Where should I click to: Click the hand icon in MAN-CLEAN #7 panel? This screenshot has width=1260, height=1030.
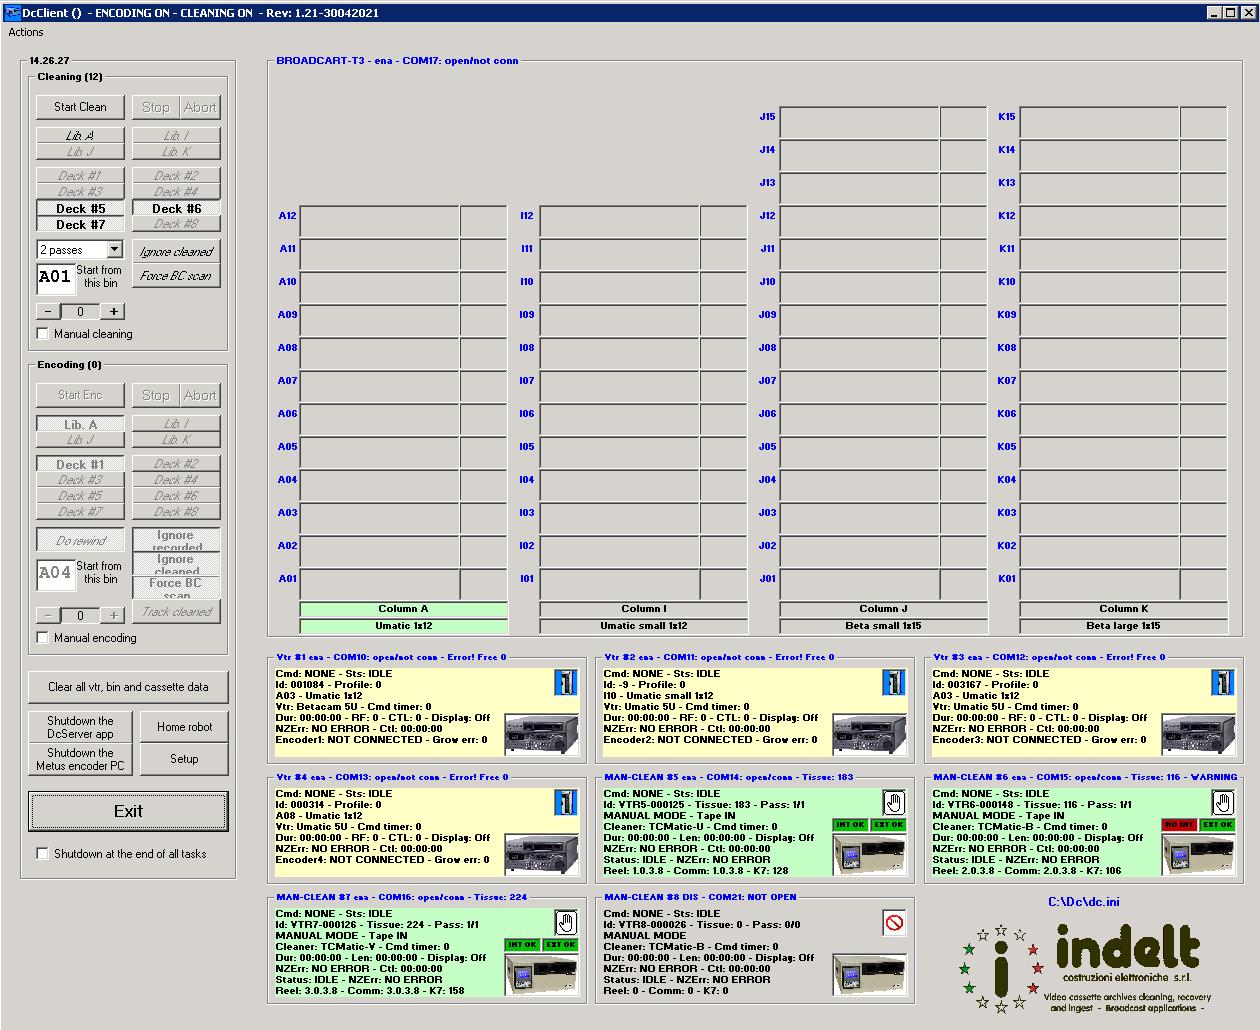565,922
